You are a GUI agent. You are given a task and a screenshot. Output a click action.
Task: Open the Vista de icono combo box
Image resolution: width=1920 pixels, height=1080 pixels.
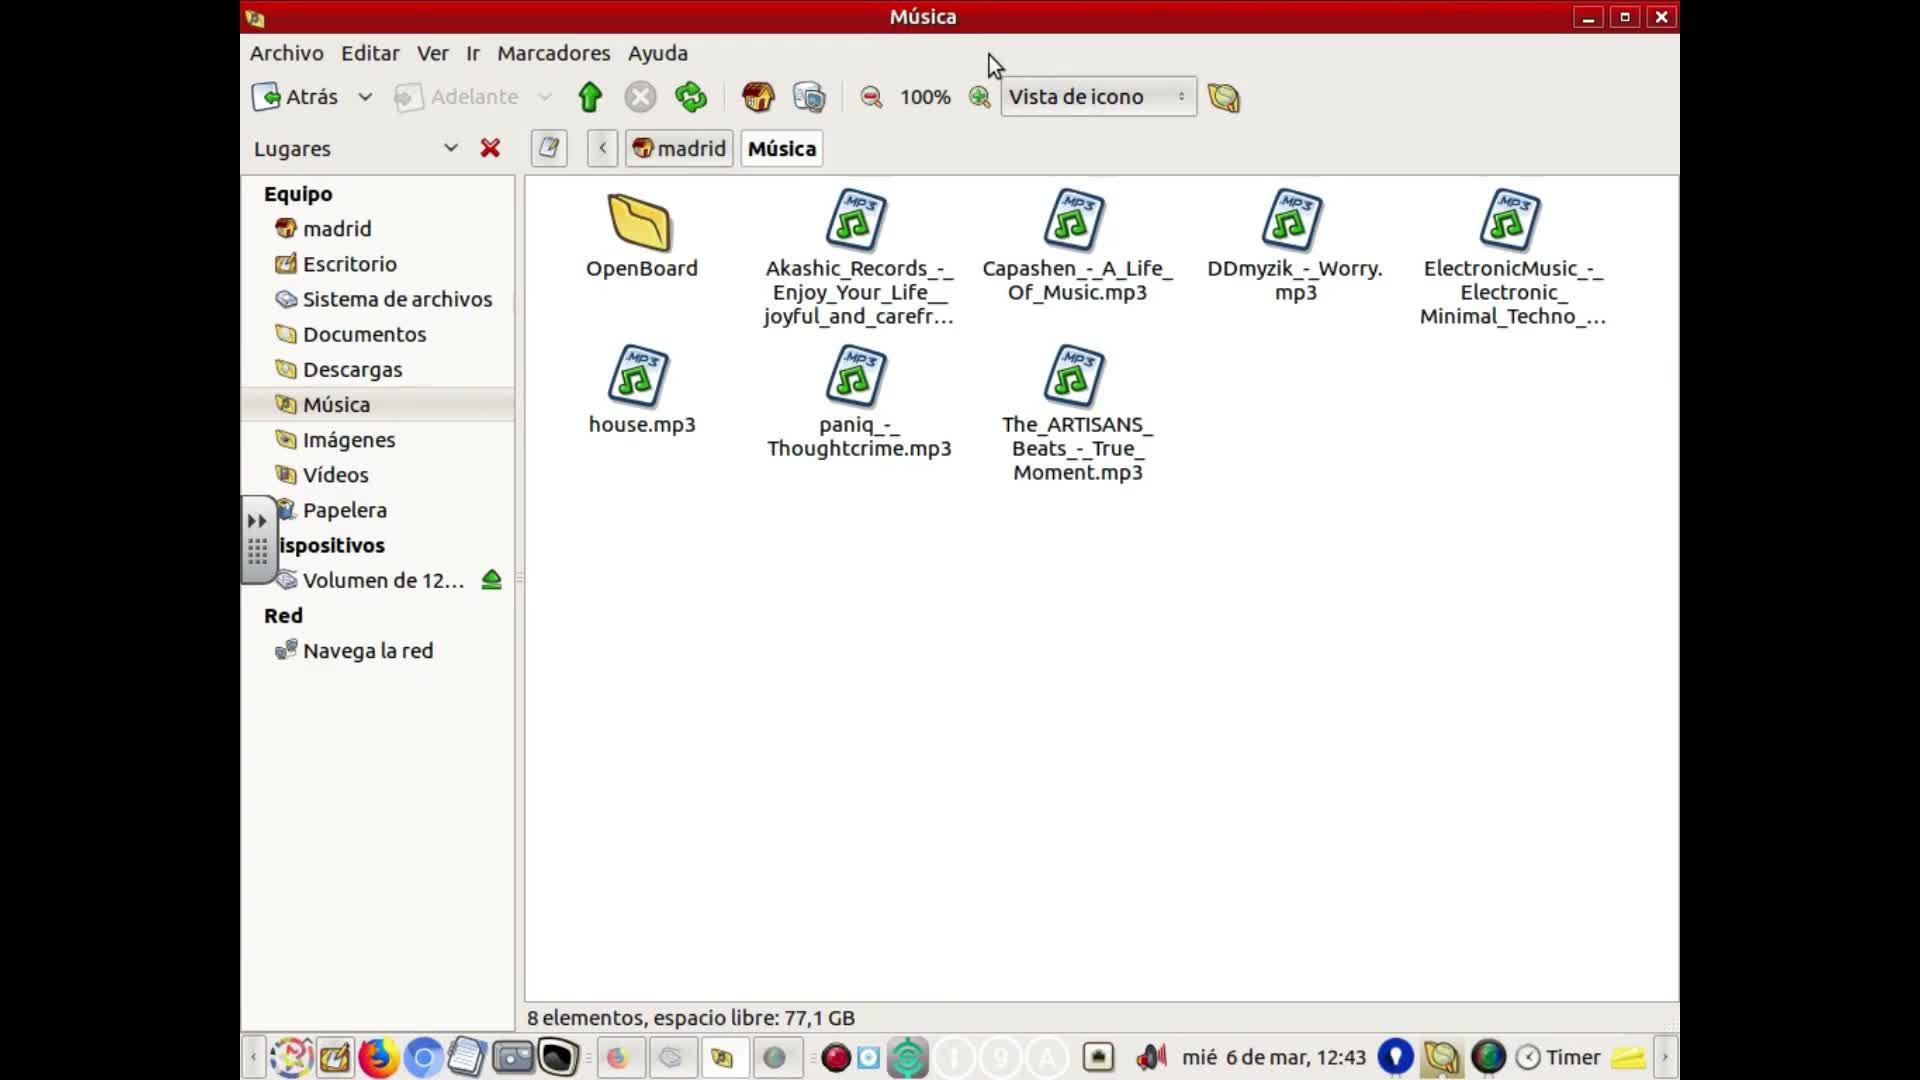1097,97
